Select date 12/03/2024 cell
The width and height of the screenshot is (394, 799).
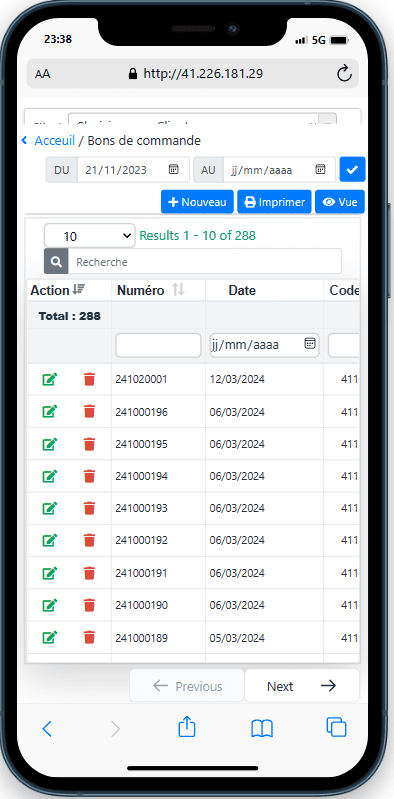click(x=237, y=380)
